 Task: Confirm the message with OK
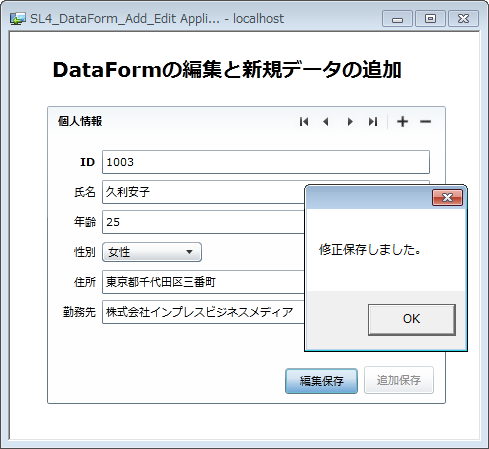coord(412,319)
